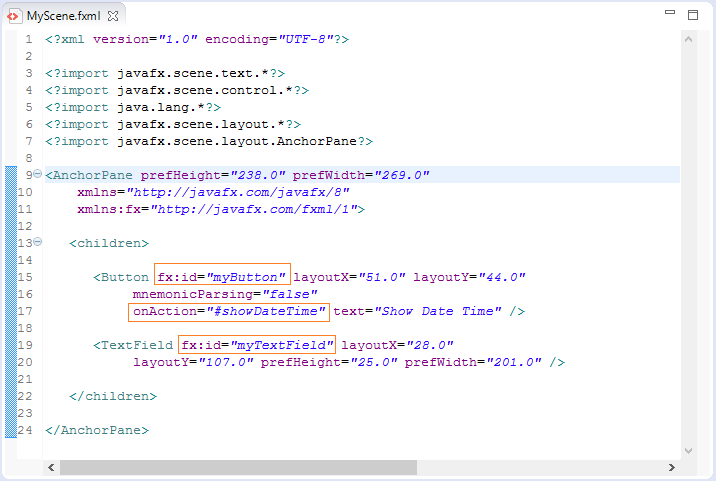Click the vertical scrollbar up arrow
The image size is (716, 481).
(x=689, y=39)
